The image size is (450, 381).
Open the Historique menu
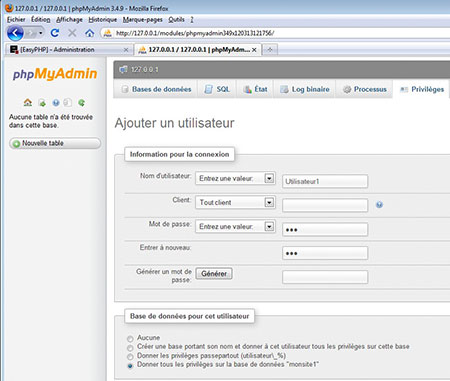point(103,20)
